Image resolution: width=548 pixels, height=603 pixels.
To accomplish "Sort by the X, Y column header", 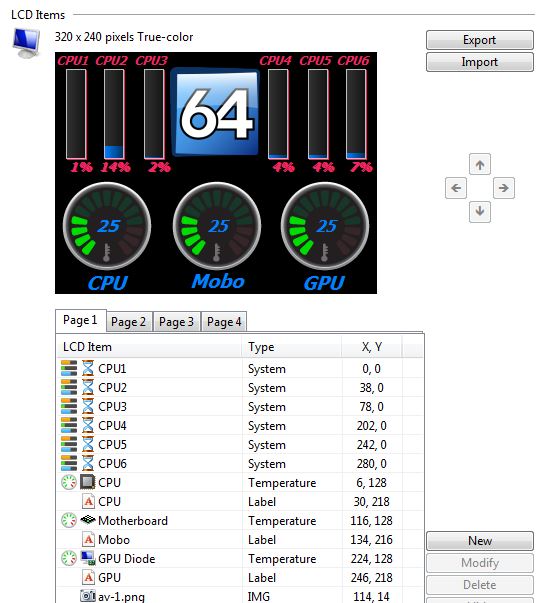I will click(372, 347).
